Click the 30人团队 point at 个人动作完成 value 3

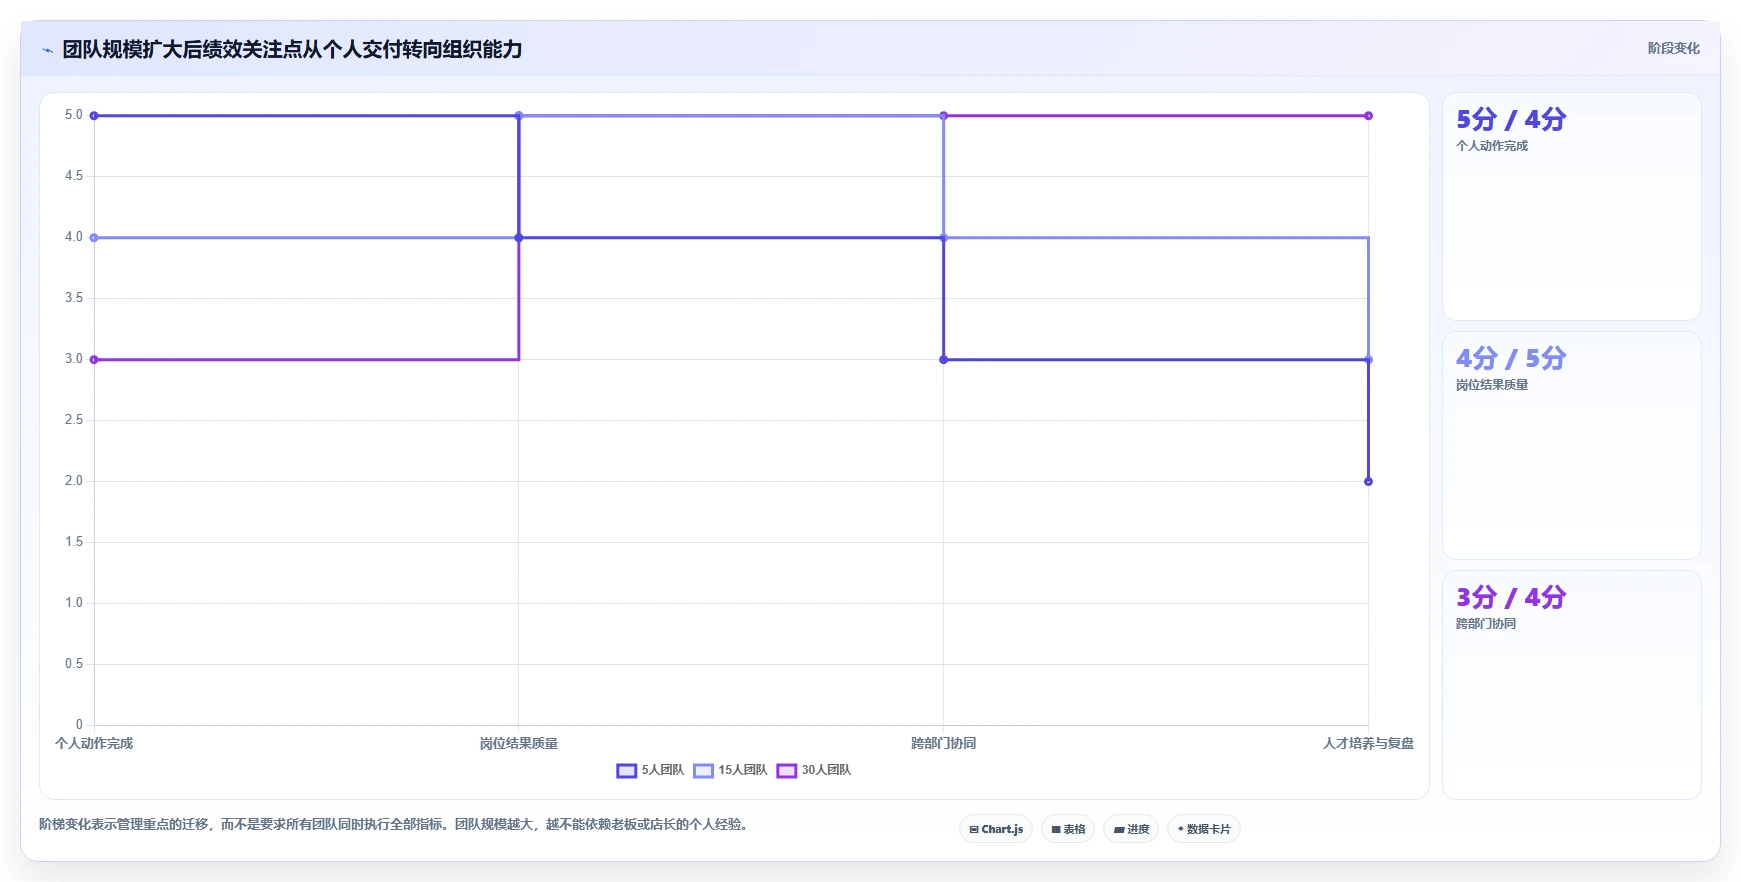click(x=94, y=360)
